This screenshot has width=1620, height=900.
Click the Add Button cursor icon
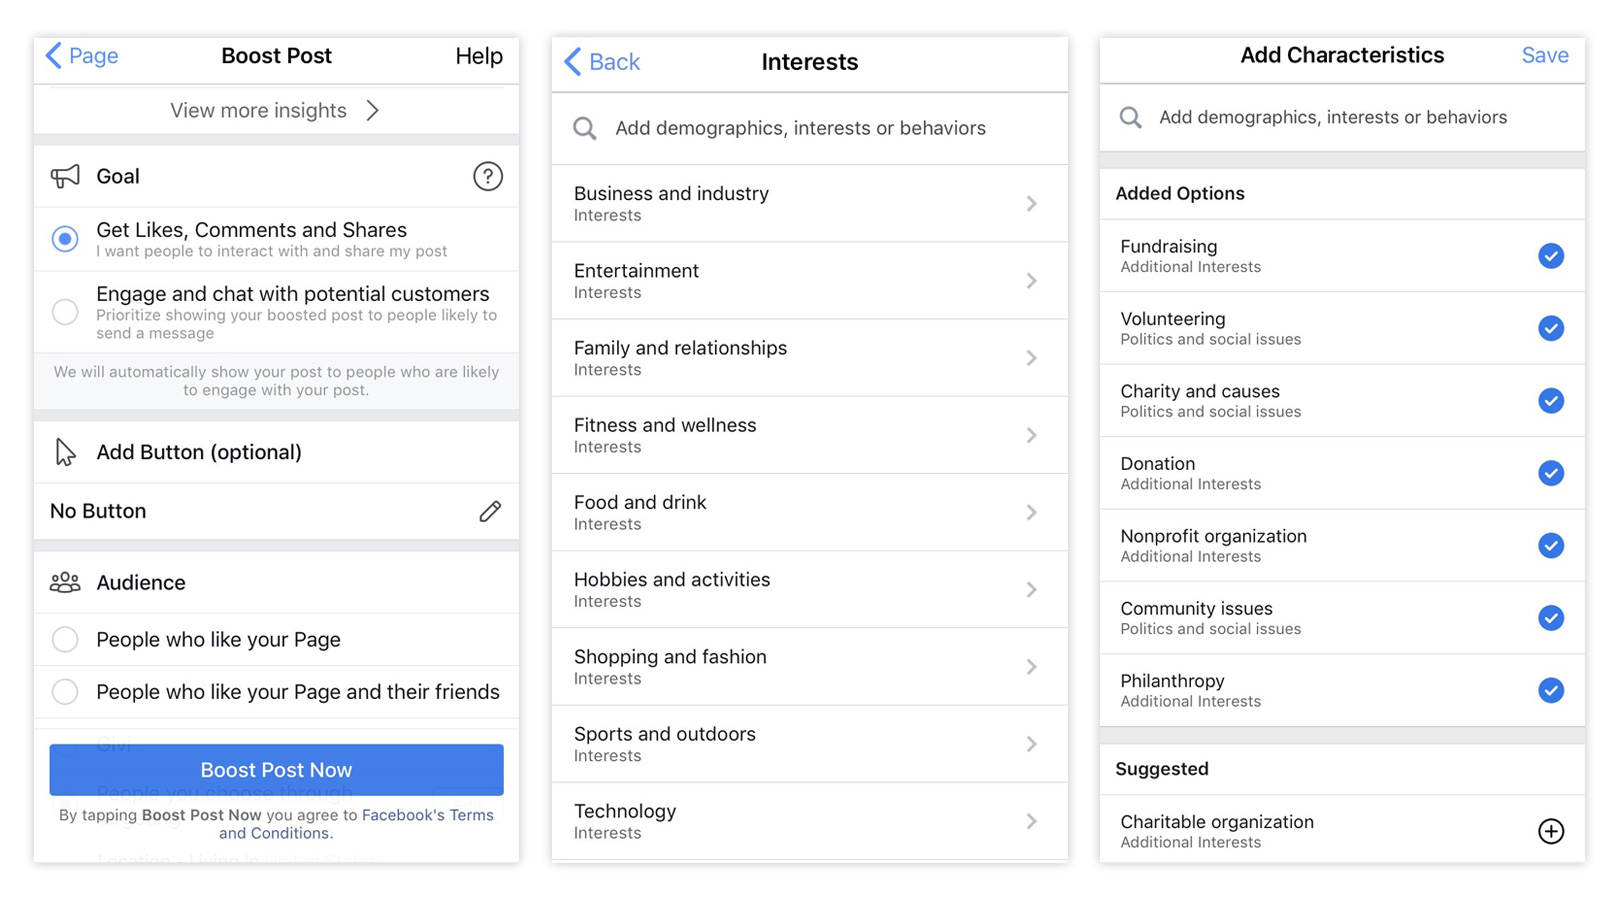[65, 453]
